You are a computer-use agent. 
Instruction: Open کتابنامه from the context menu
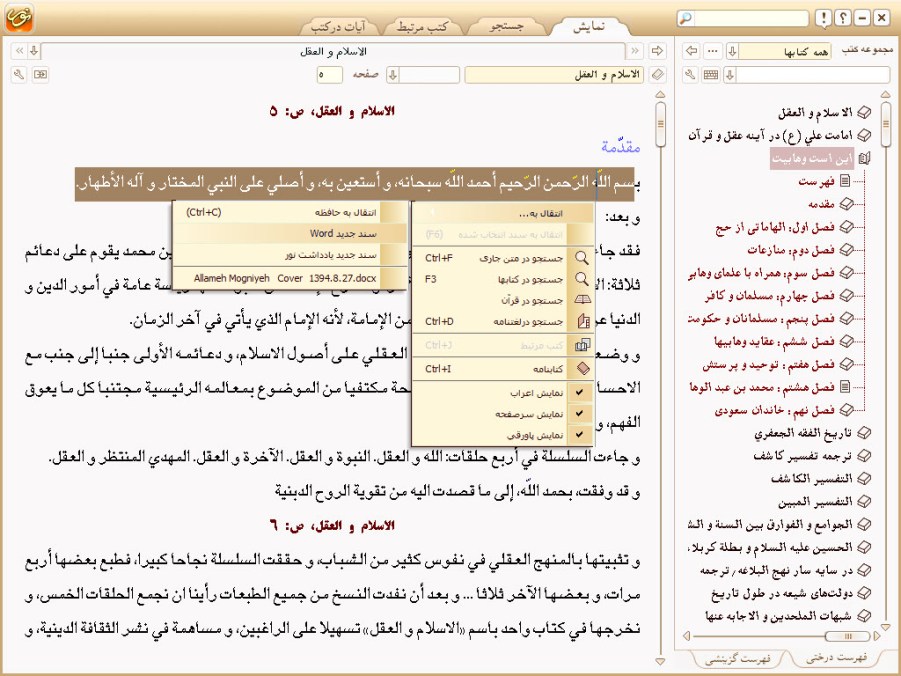[x=503, y=368]
